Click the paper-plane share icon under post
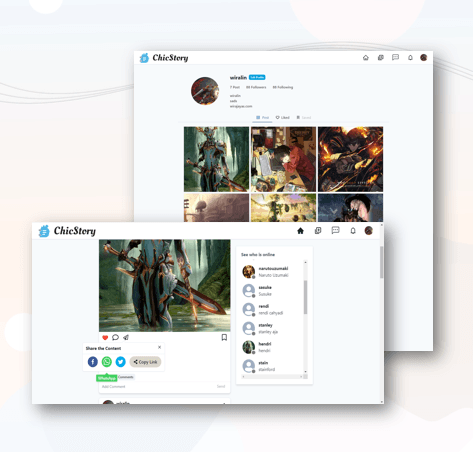Screen dimensions: 473x452 coord(126,337)
